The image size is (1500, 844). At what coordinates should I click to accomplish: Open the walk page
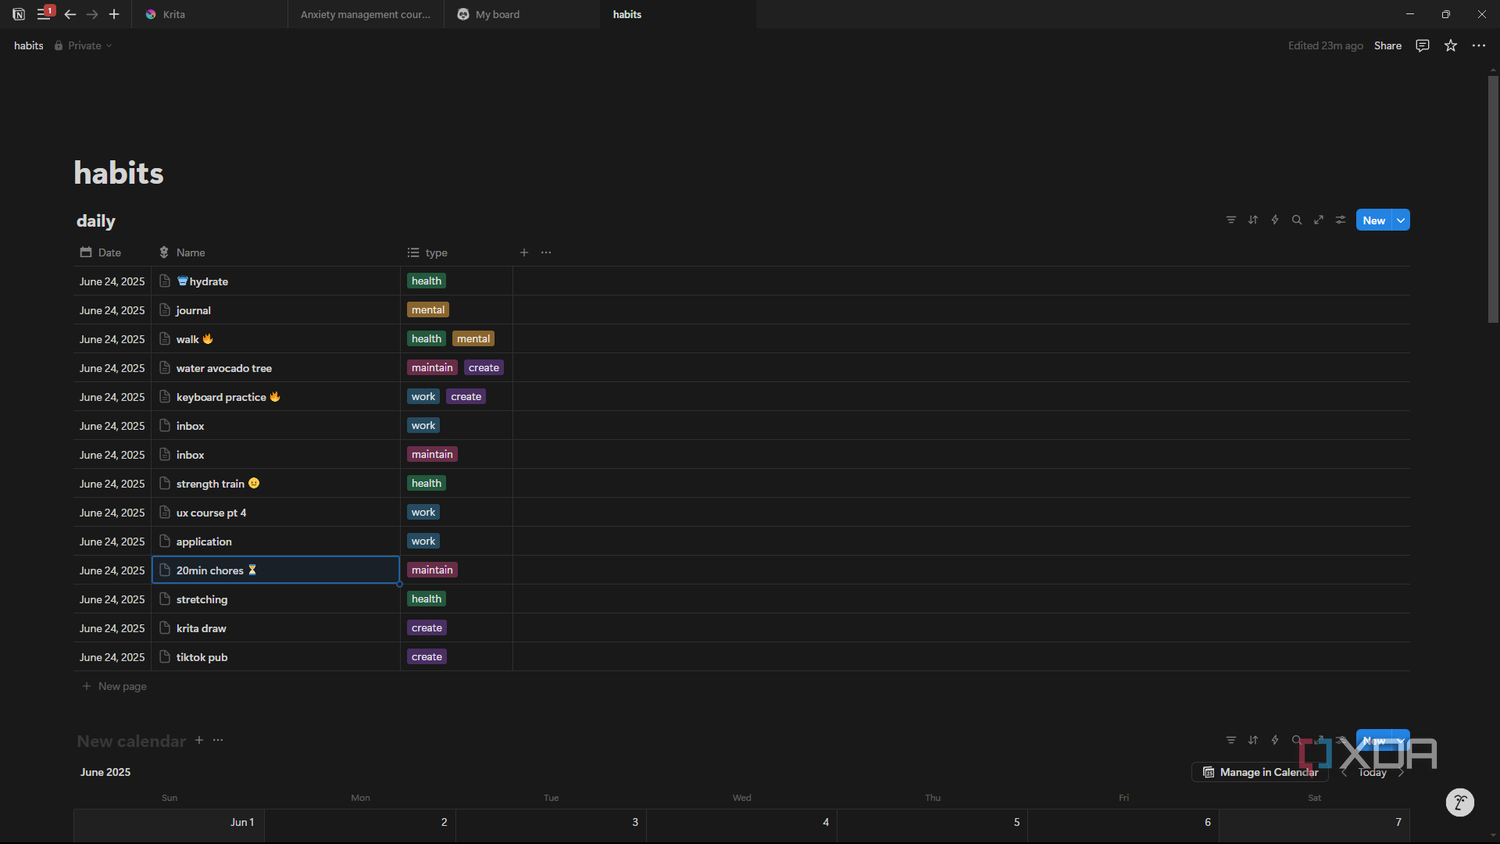point(194,340)
